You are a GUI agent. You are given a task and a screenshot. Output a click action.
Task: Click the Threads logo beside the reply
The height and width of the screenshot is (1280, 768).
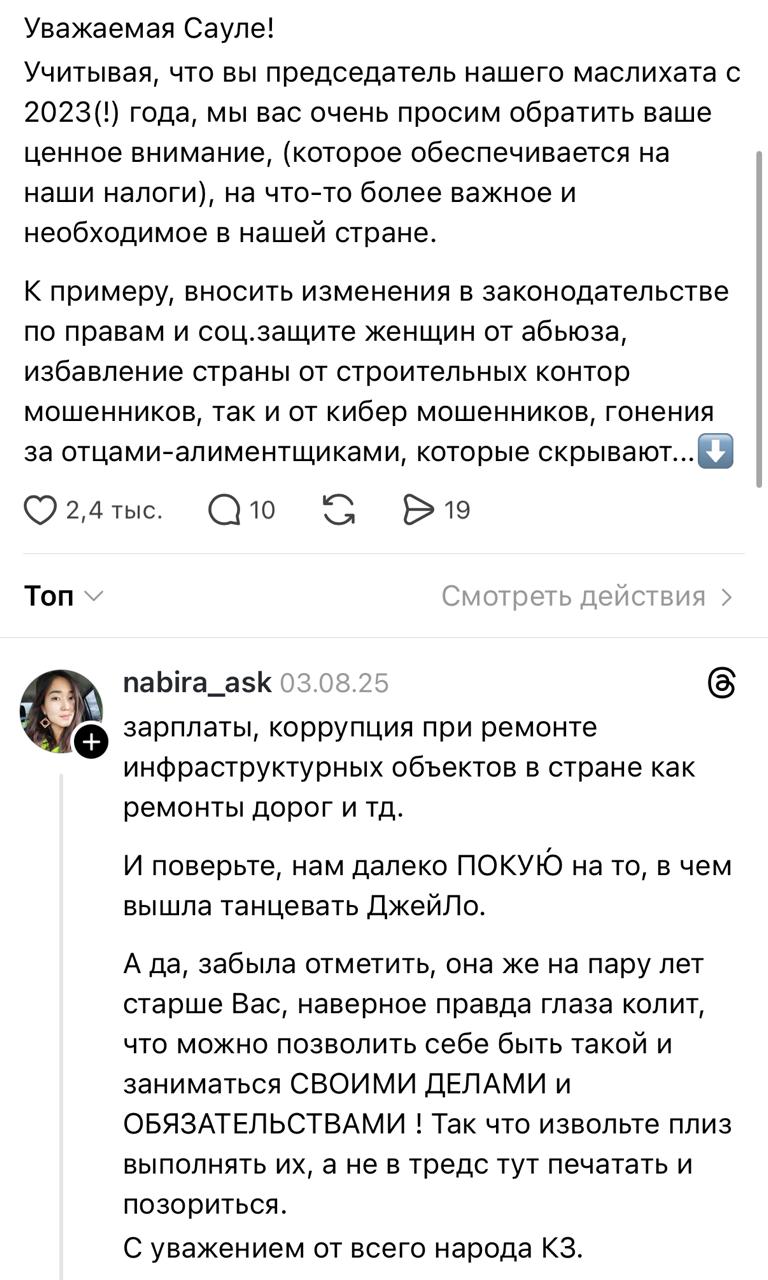click(721, 684)
